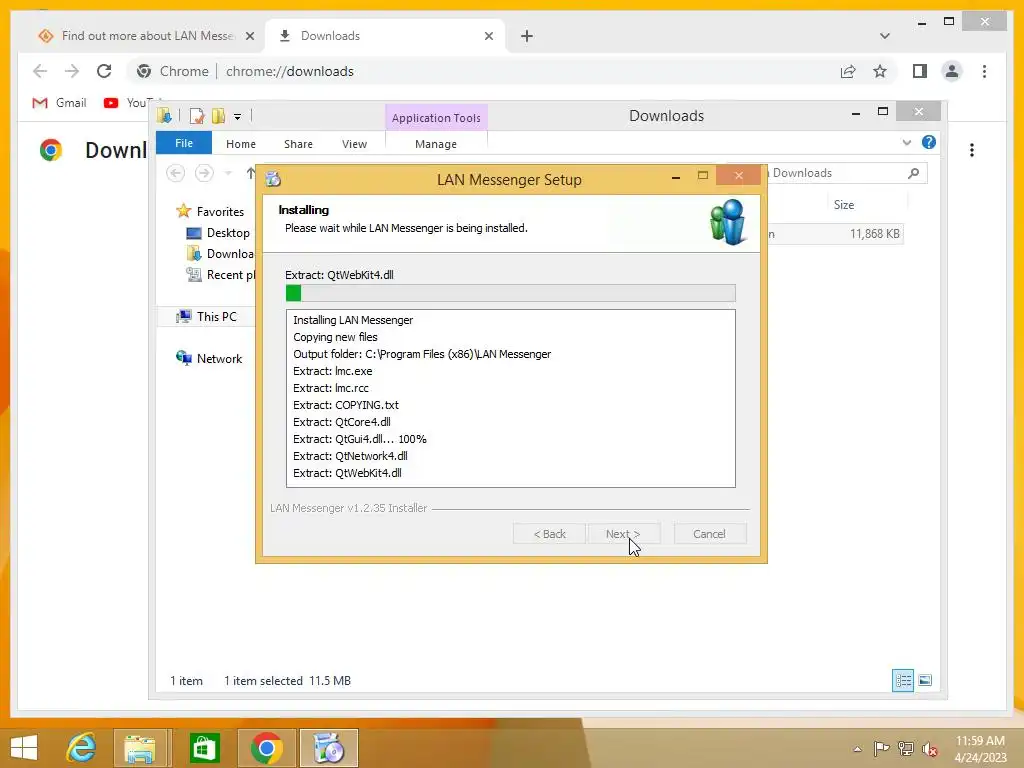Open the View ribbon tab in Explorer
The width and height of the screenshot is (1024, 768).
pyautogui.click(x=354, y=144)
